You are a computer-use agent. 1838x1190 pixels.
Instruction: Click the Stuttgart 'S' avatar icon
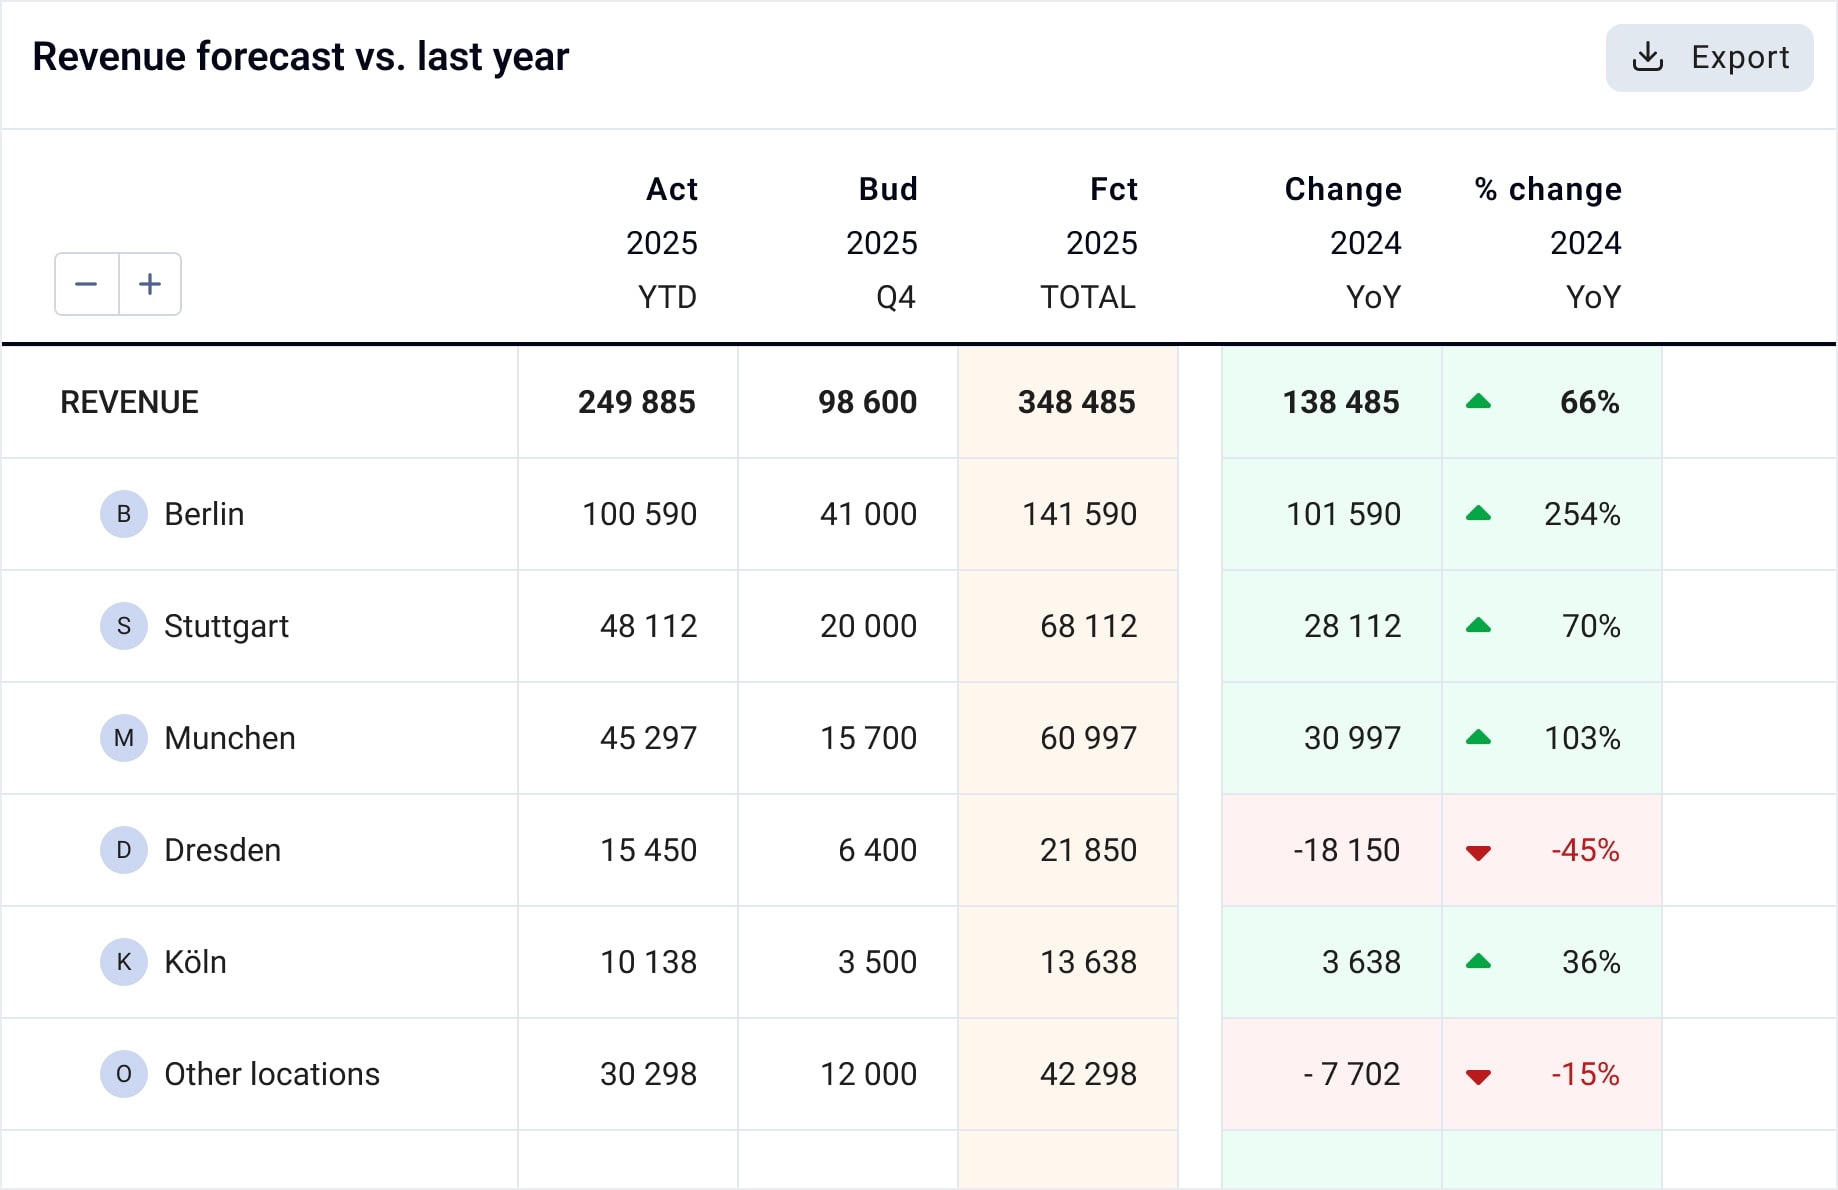[x=124, y=626]
